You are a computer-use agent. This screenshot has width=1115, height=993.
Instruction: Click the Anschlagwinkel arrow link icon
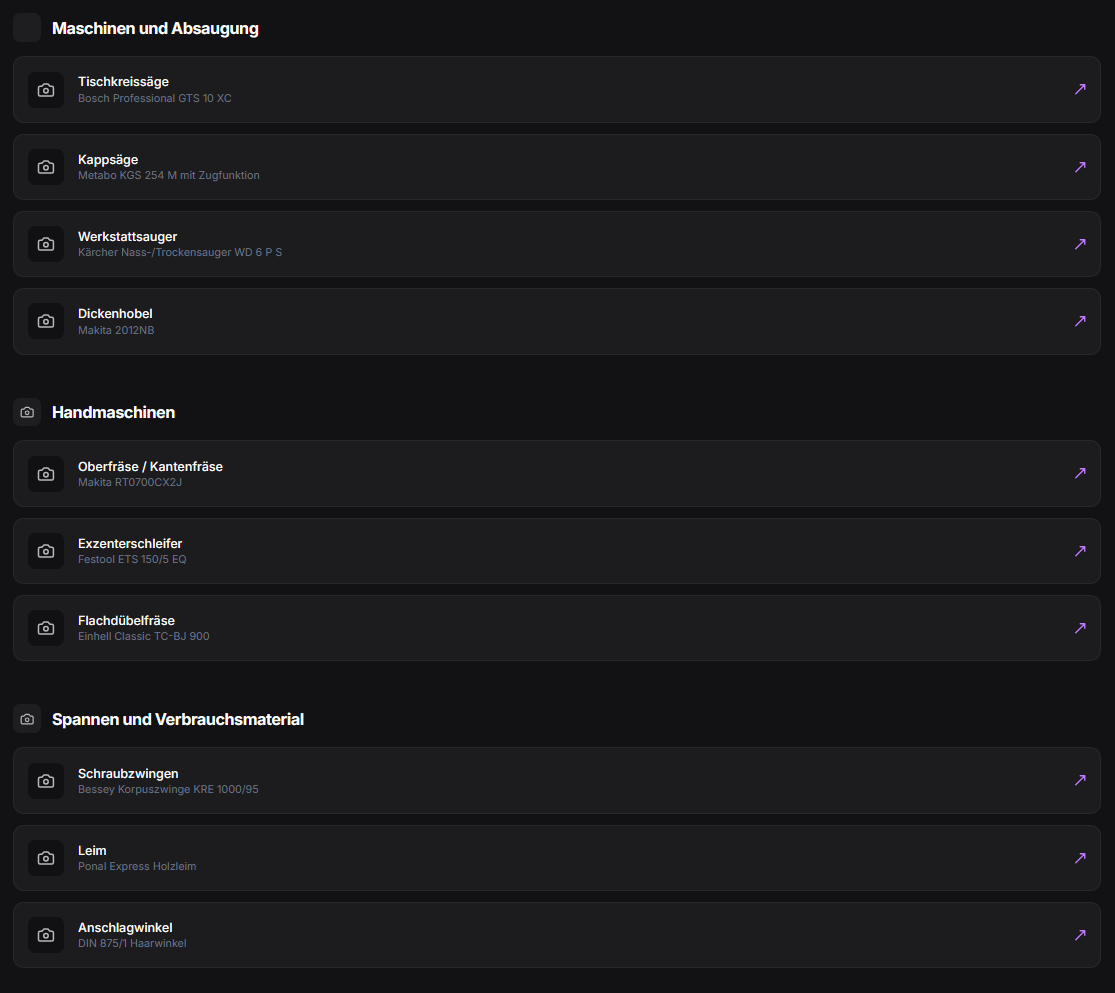tap(1080, 935)
